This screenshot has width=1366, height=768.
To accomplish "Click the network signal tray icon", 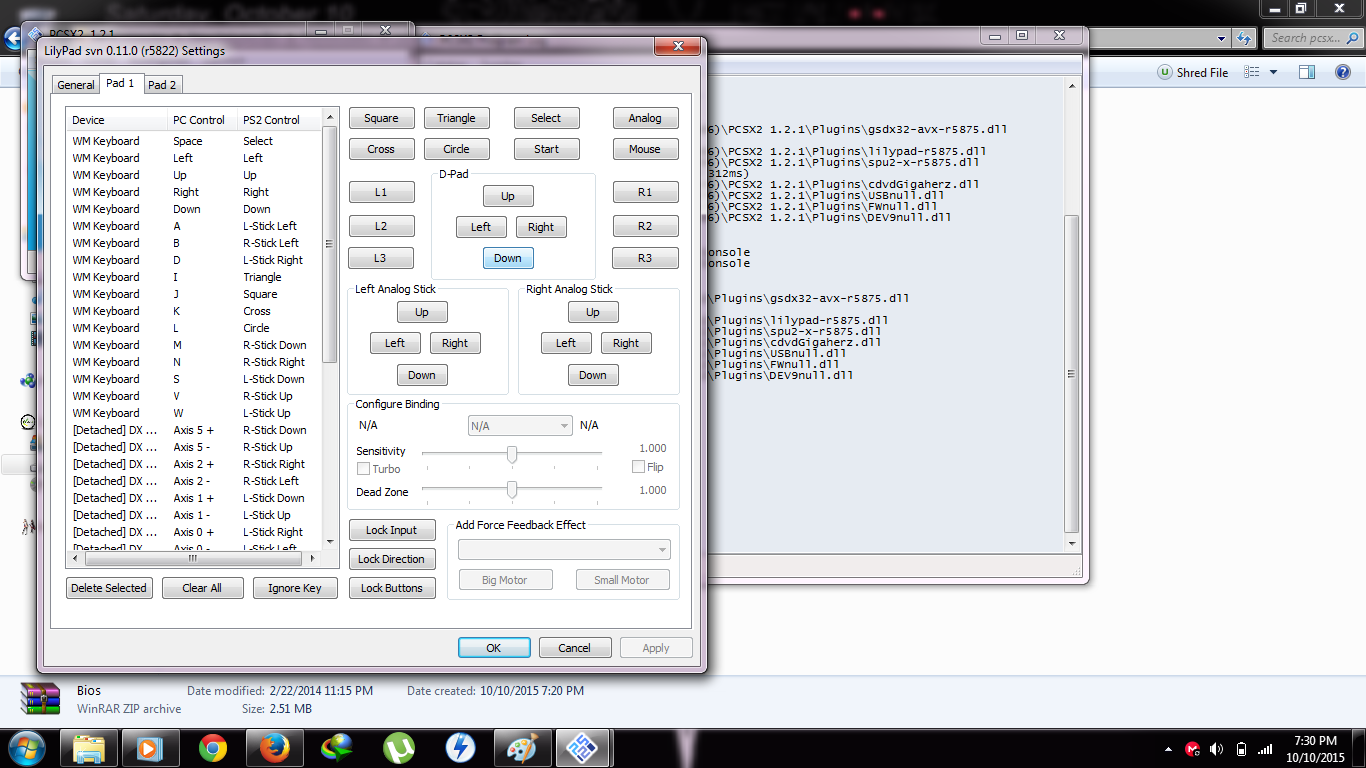I will coord(1266,749).
